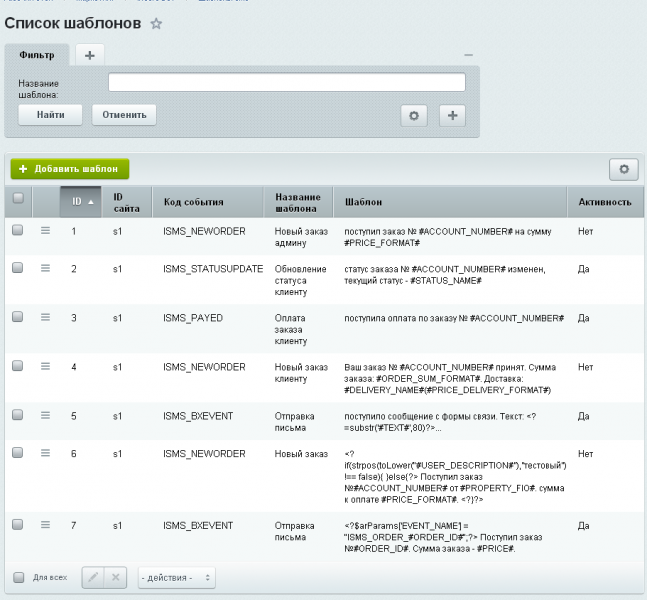647x600 pixels.
Task: Open row menu for template ID 5
Action: pyautogui.click(x=45, y=414)
